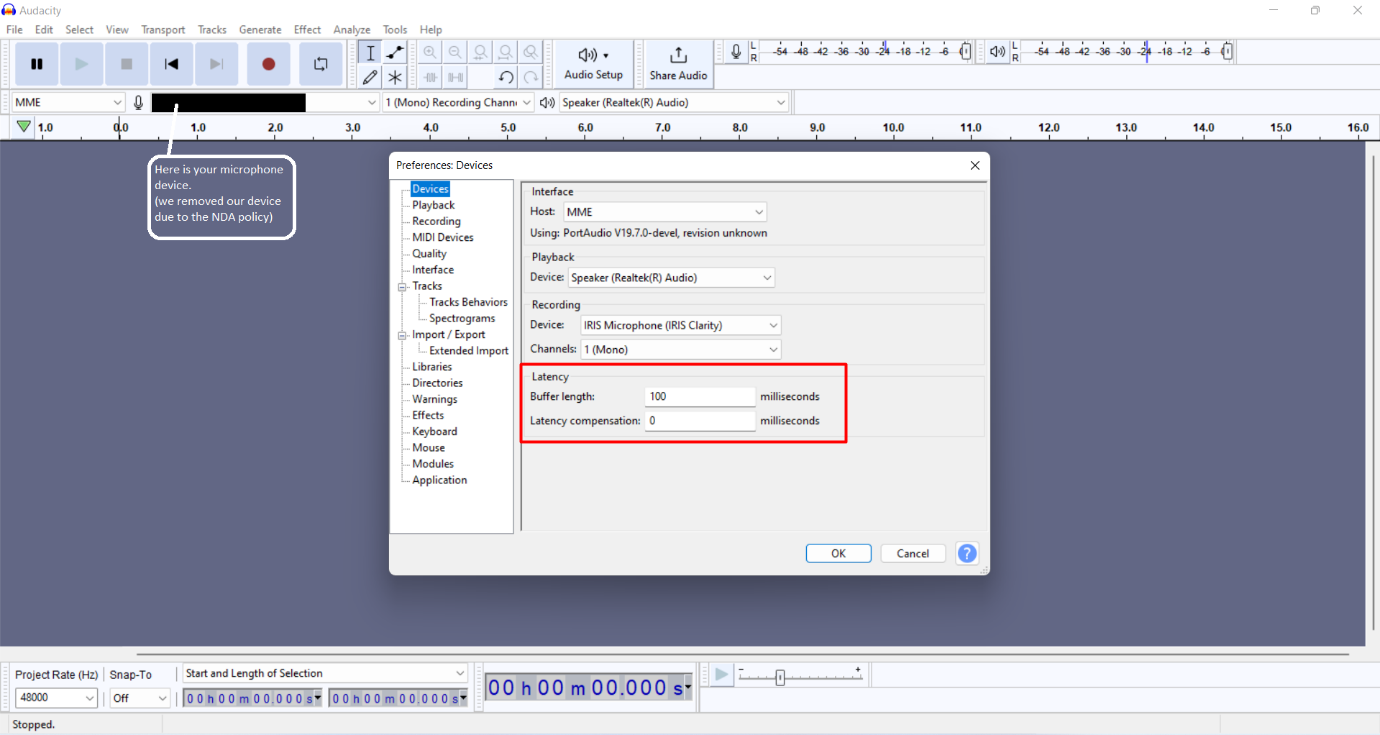Click Skip to Start button

click(172, 64)
